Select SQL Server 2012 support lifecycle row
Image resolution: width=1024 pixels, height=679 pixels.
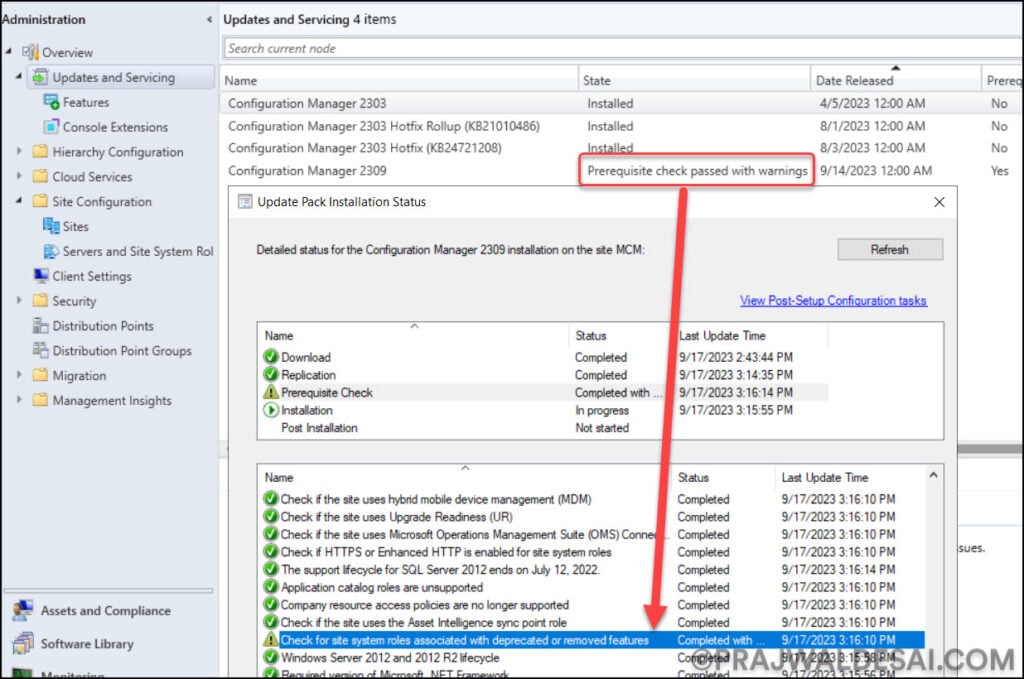pos(592,569)
